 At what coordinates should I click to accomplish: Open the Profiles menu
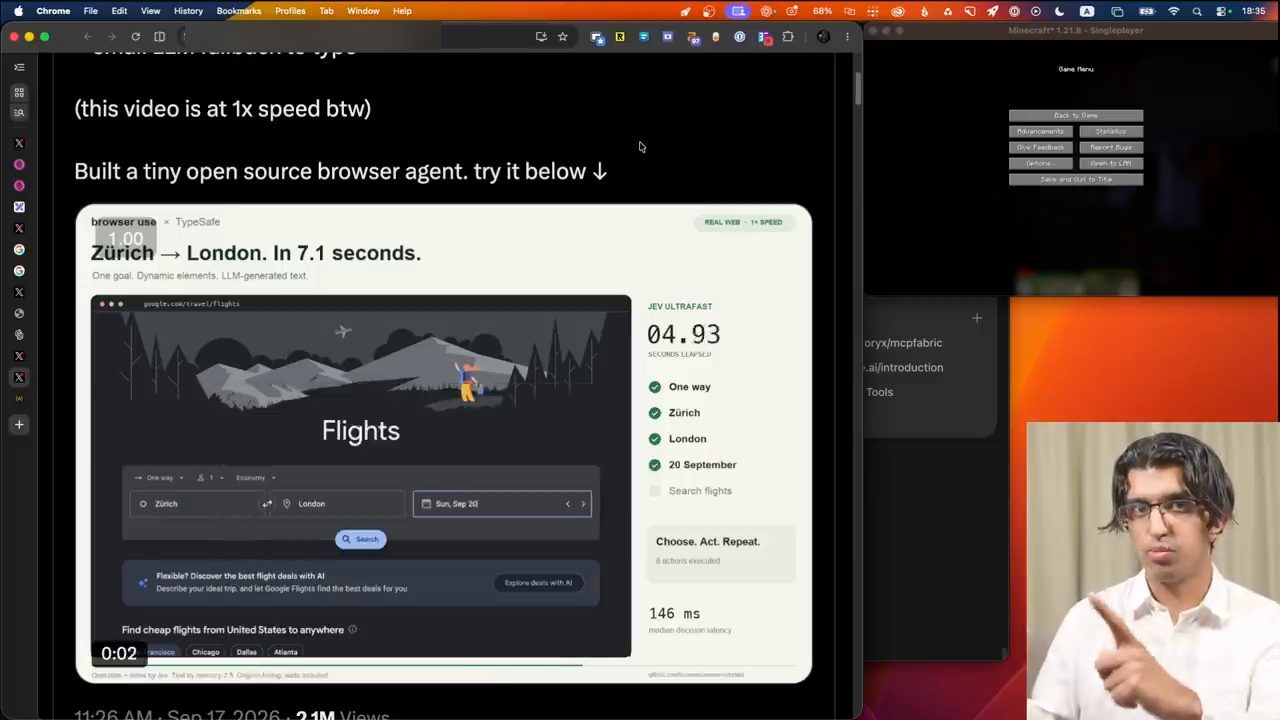(290, 11)
